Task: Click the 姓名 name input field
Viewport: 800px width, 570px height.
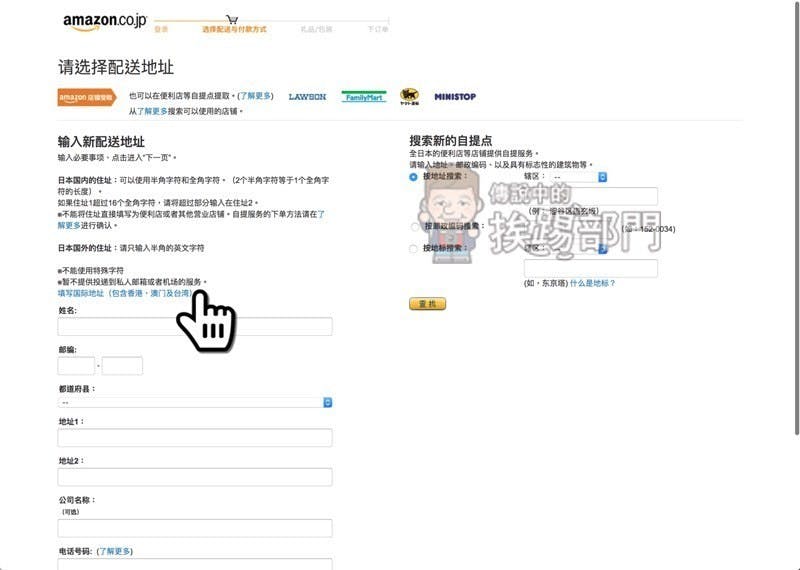Action: 195,327
